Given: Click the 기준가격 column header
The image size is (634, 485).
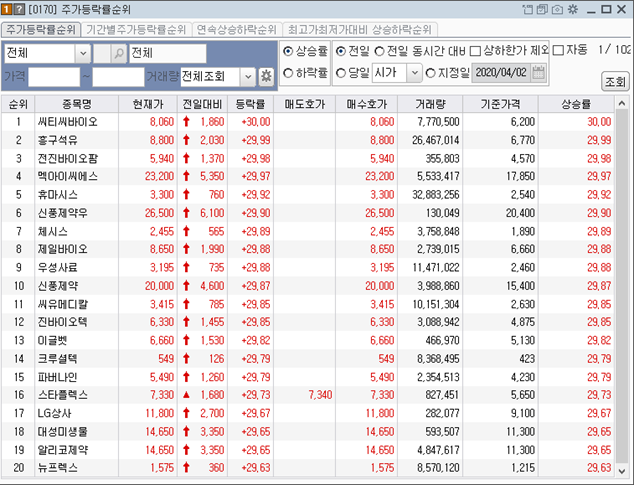Looking at the screenshot, I should coord(500,104).
